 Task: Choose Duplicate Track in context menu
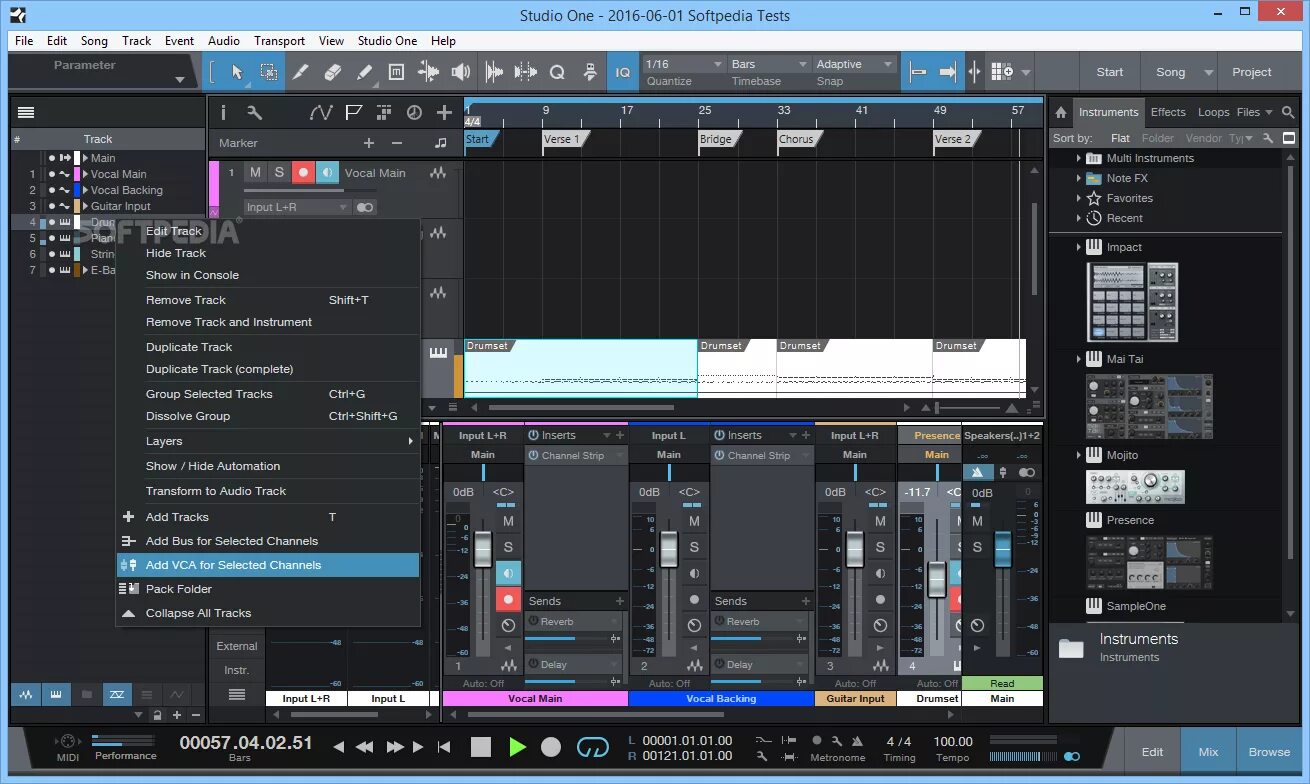(x=267, y=347)
